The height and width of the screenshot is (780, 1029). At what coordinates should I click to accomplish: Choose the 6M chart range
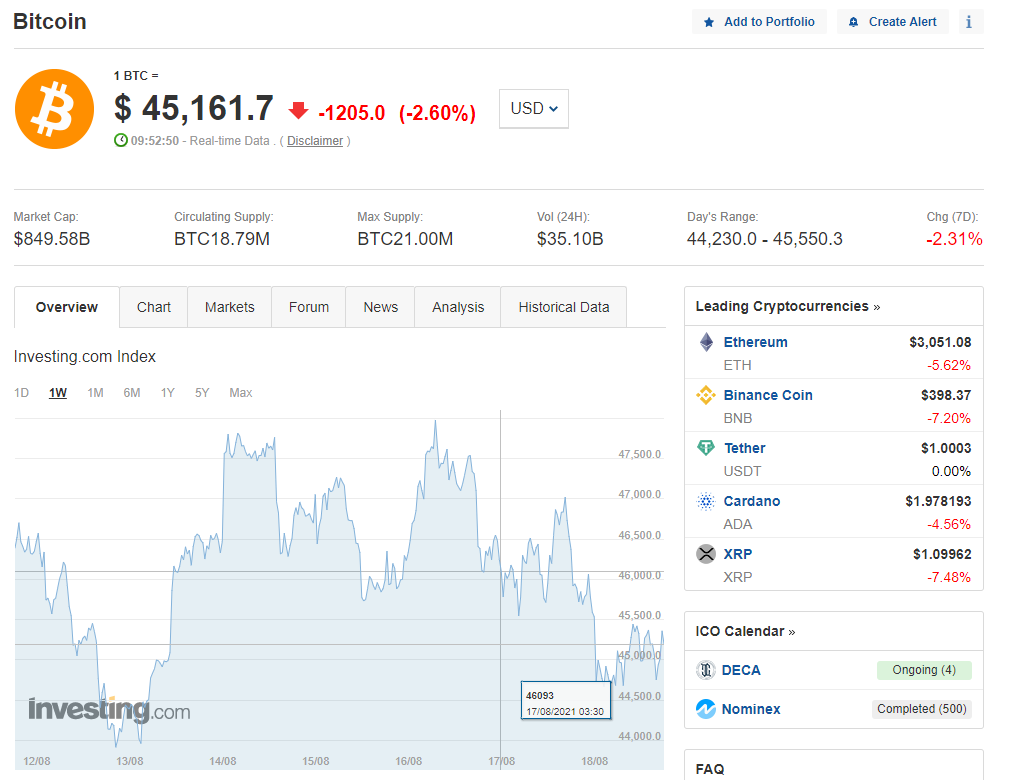click(x=132, y=393)
